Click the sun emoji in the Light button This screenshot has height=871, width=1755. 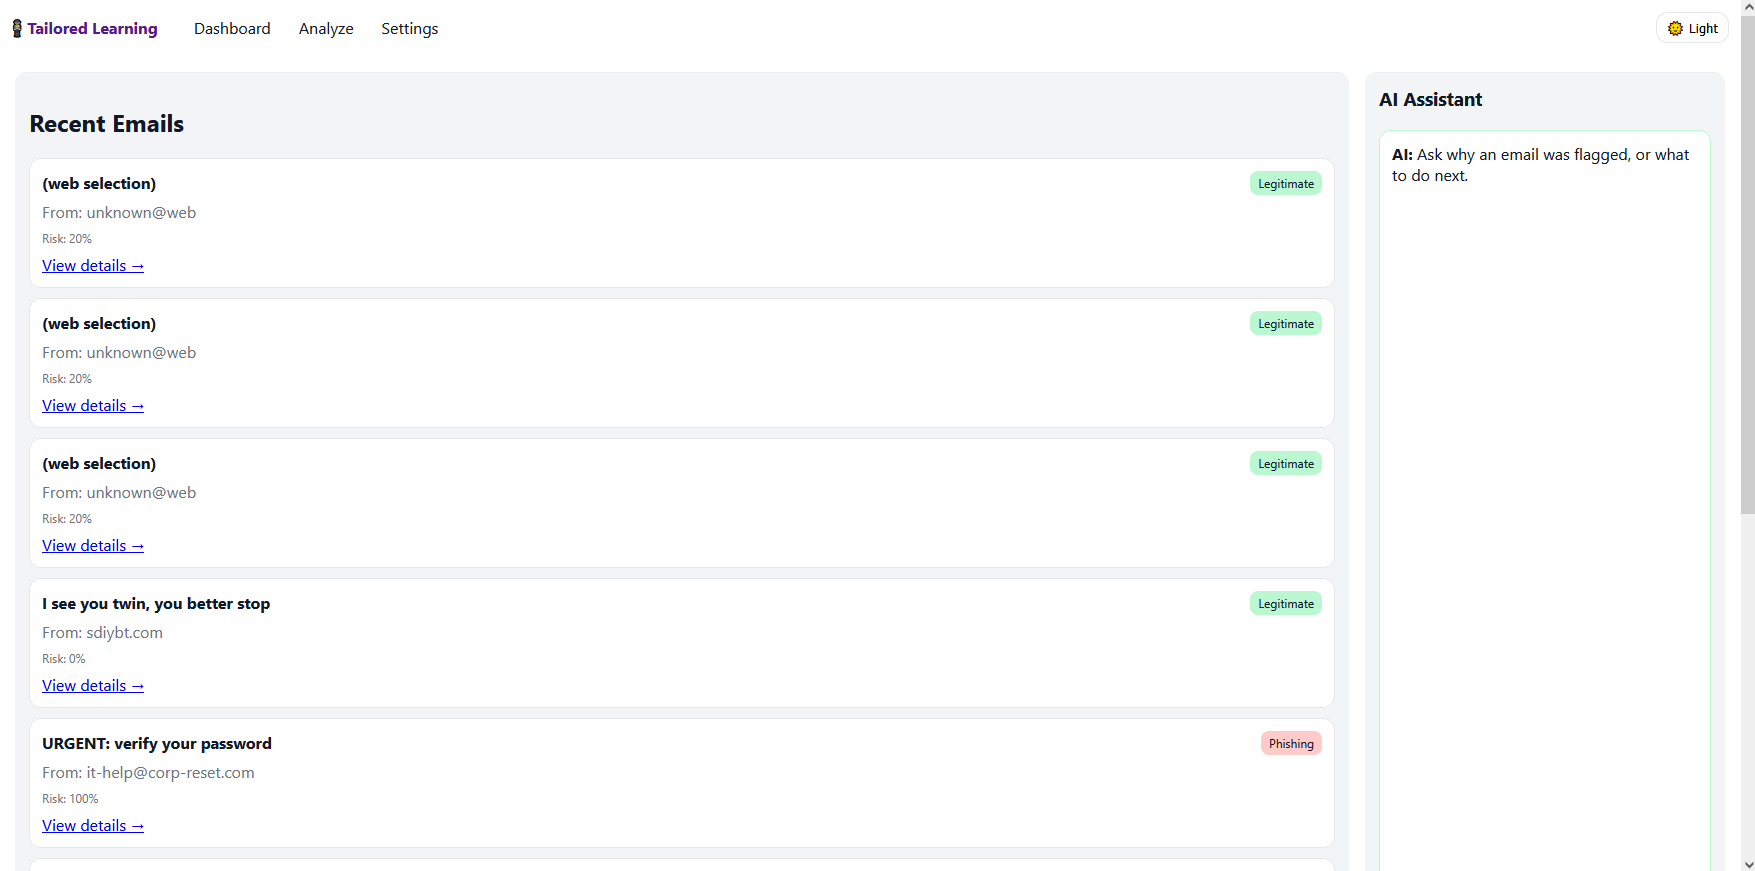coord(1677,28)
